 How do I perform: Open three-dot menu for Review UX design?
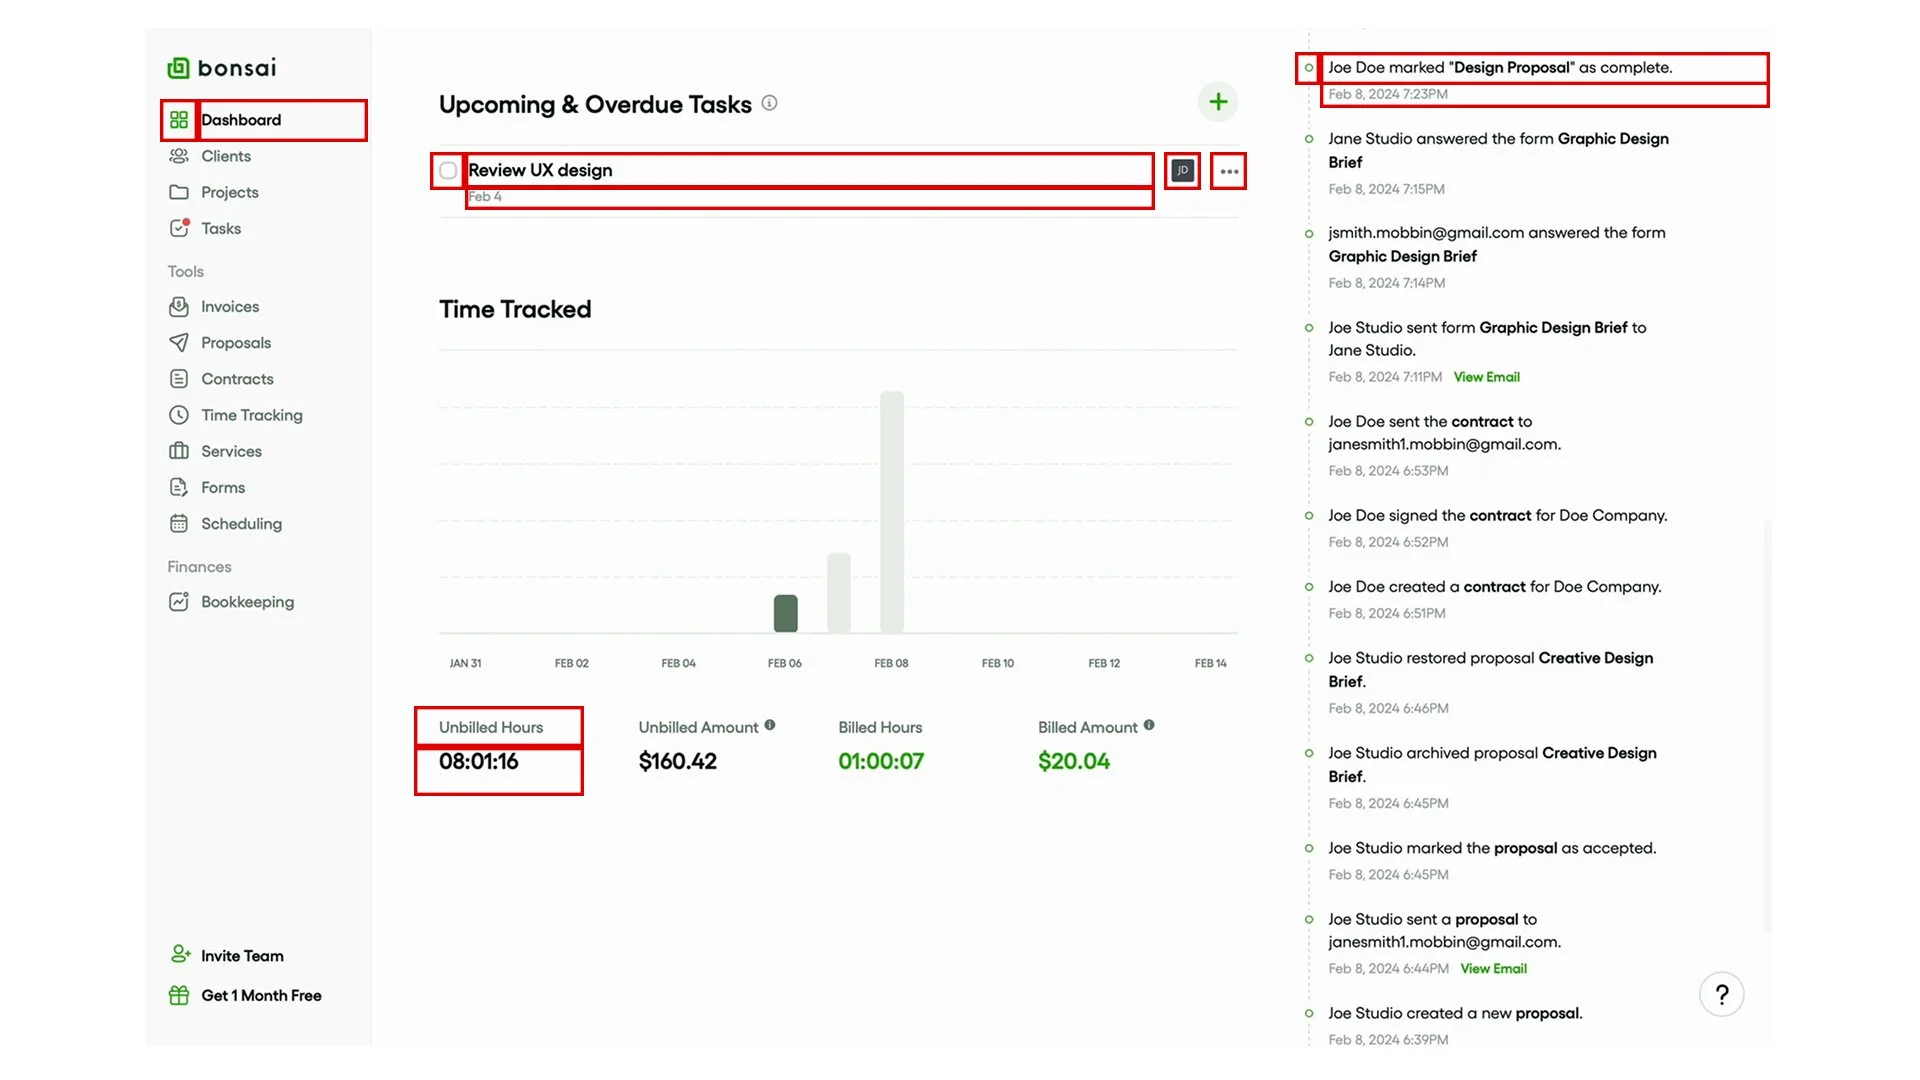[1229, 172]
